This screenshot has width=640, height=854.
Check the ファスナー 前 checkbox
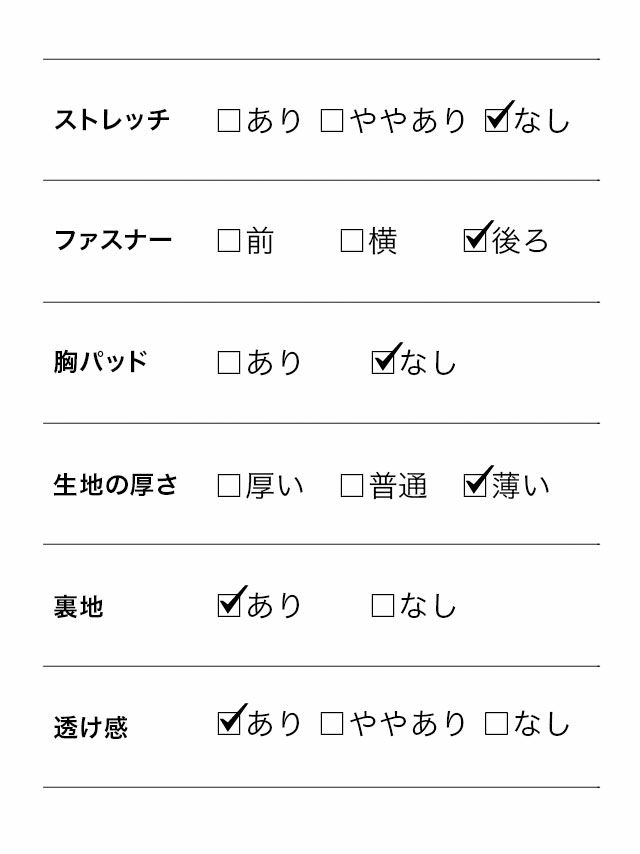click(x=229, y=241)
